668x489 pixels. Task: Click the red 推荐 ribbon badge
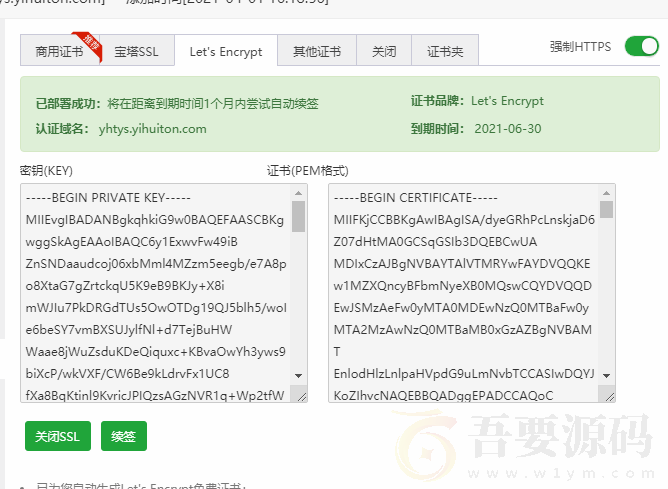(x=89, y=45)
